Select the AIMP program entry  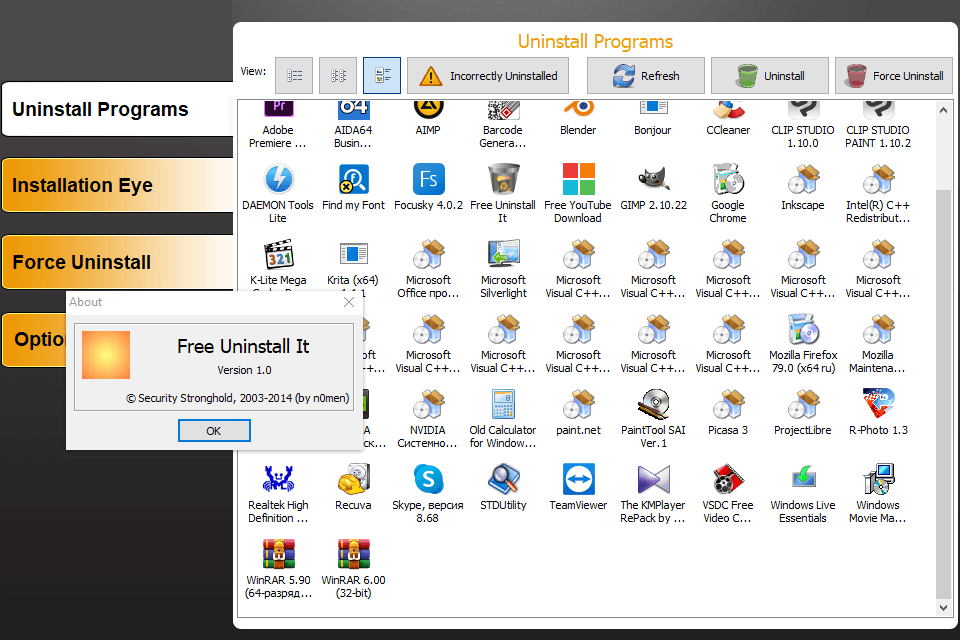coord(428,119)
